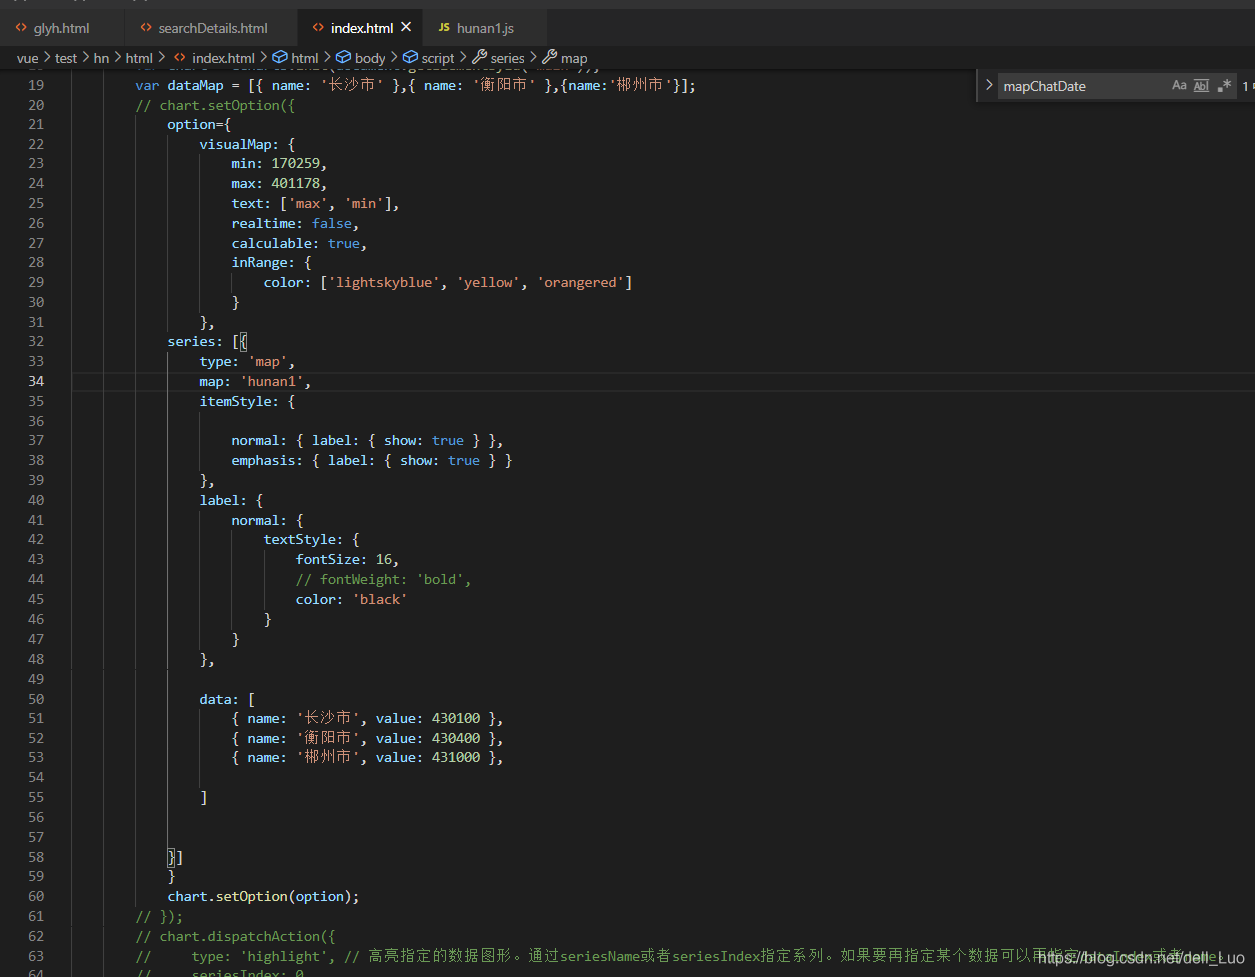Click 'realtime: false' value false
1255x977 pixels.
click(331, 223)
